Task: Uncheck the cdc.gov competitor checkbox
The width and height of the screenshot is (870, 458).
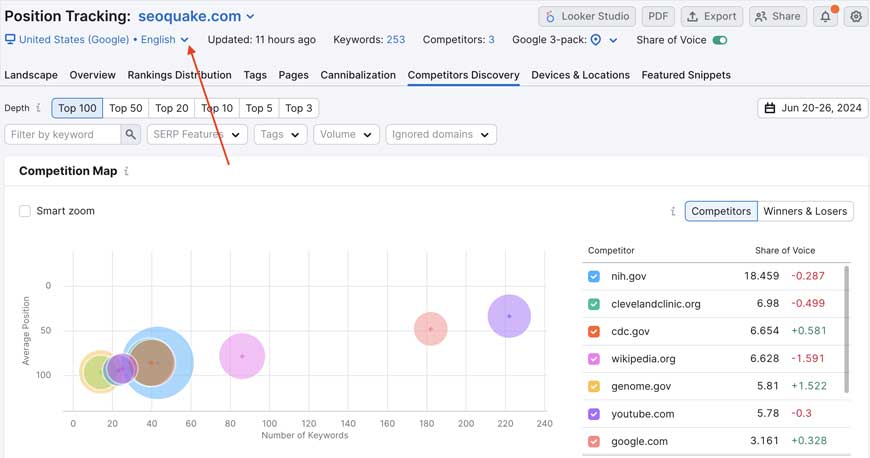Action: (594, 331)
